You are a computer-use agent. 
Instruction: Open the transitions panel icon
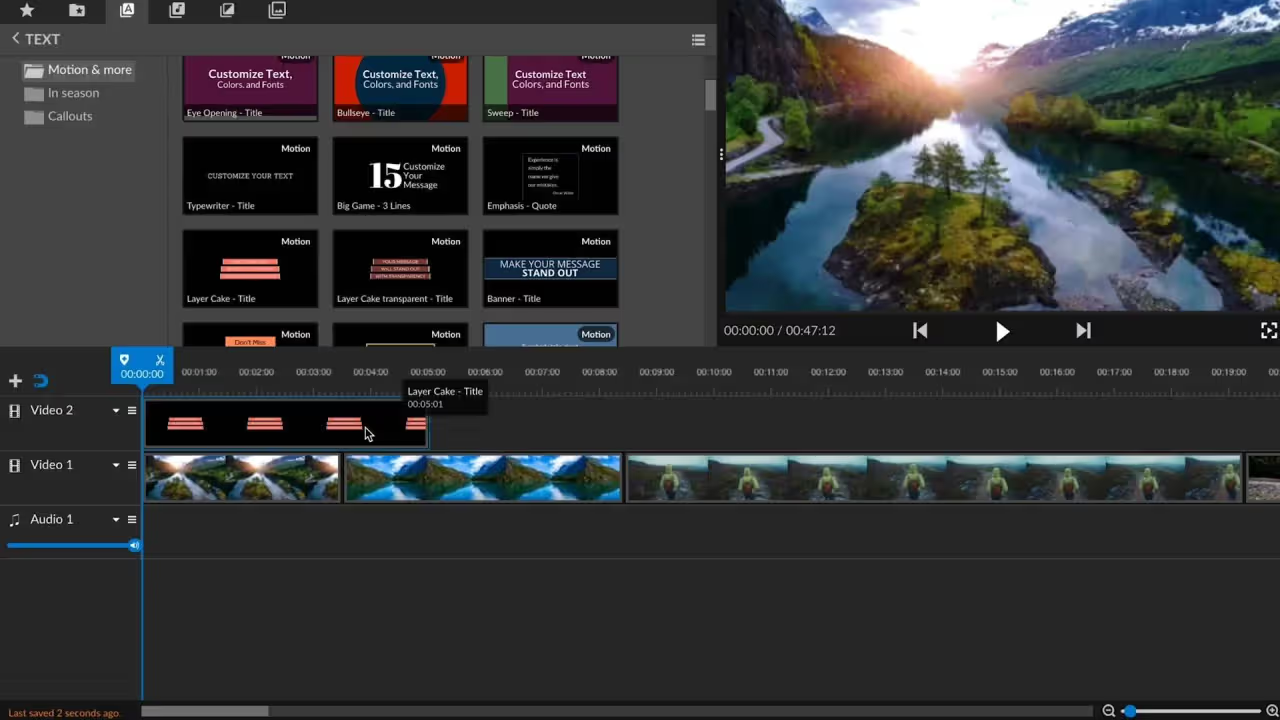pyautogui.click(x=227, y=10)
